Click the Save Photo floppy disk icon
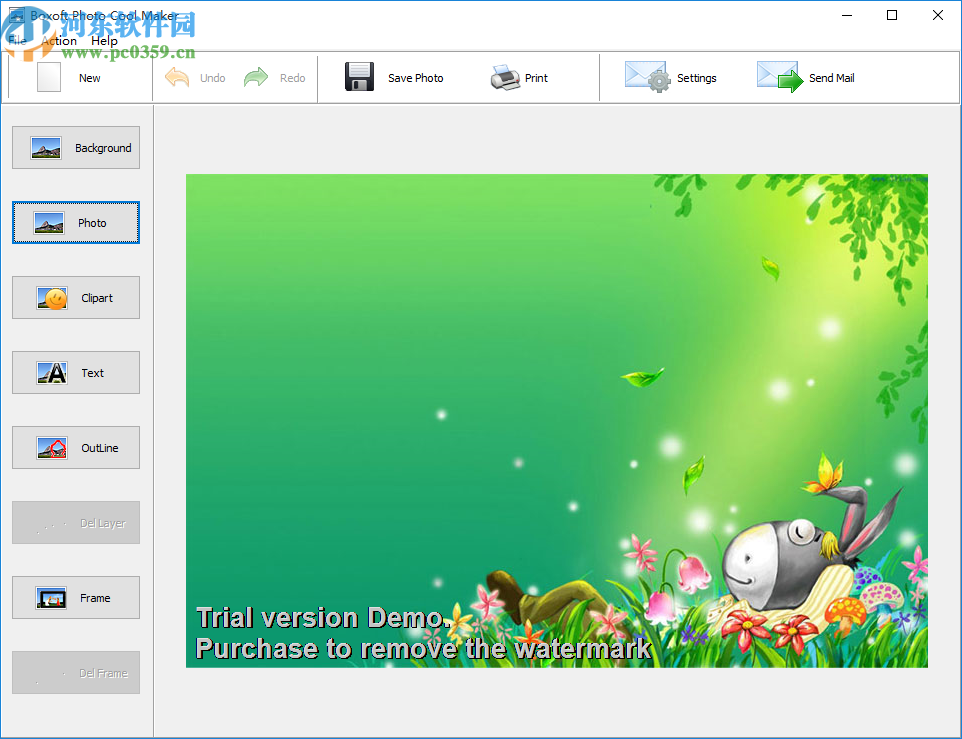962x739 pixels. [360, 77]
